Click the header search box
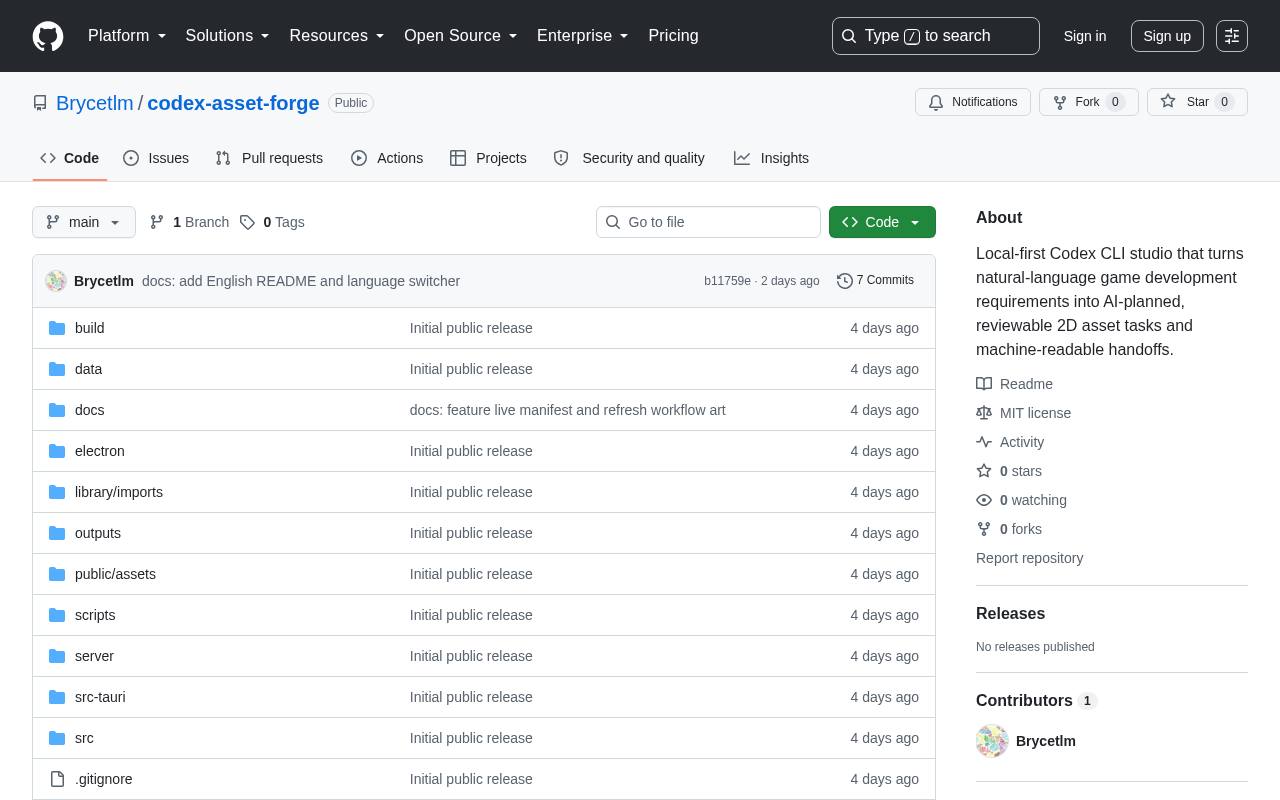1280x800 pixels. tap(936, 36)
